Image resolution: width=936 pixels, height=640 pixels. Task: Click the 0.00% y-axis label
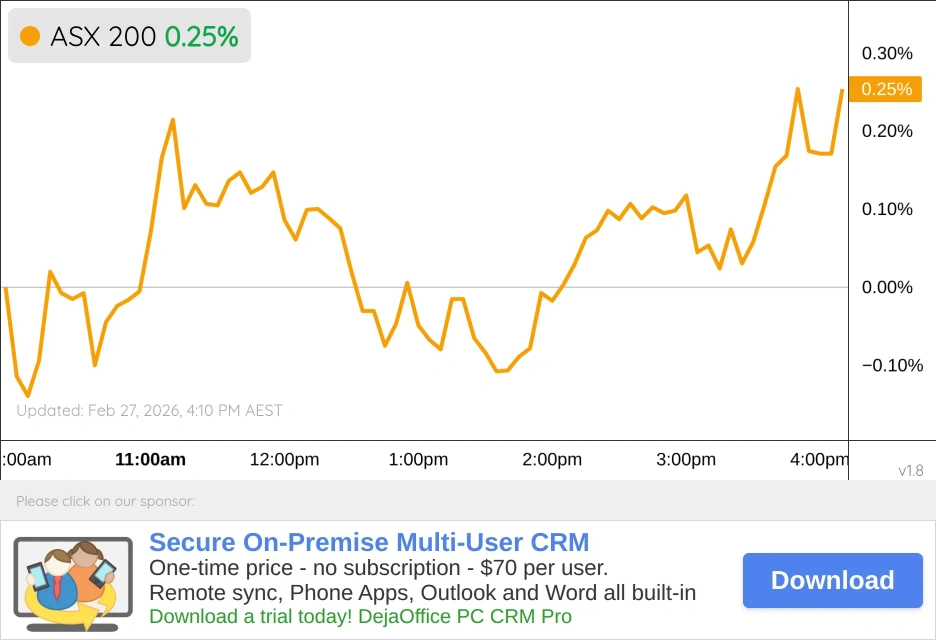click(887, 287)
